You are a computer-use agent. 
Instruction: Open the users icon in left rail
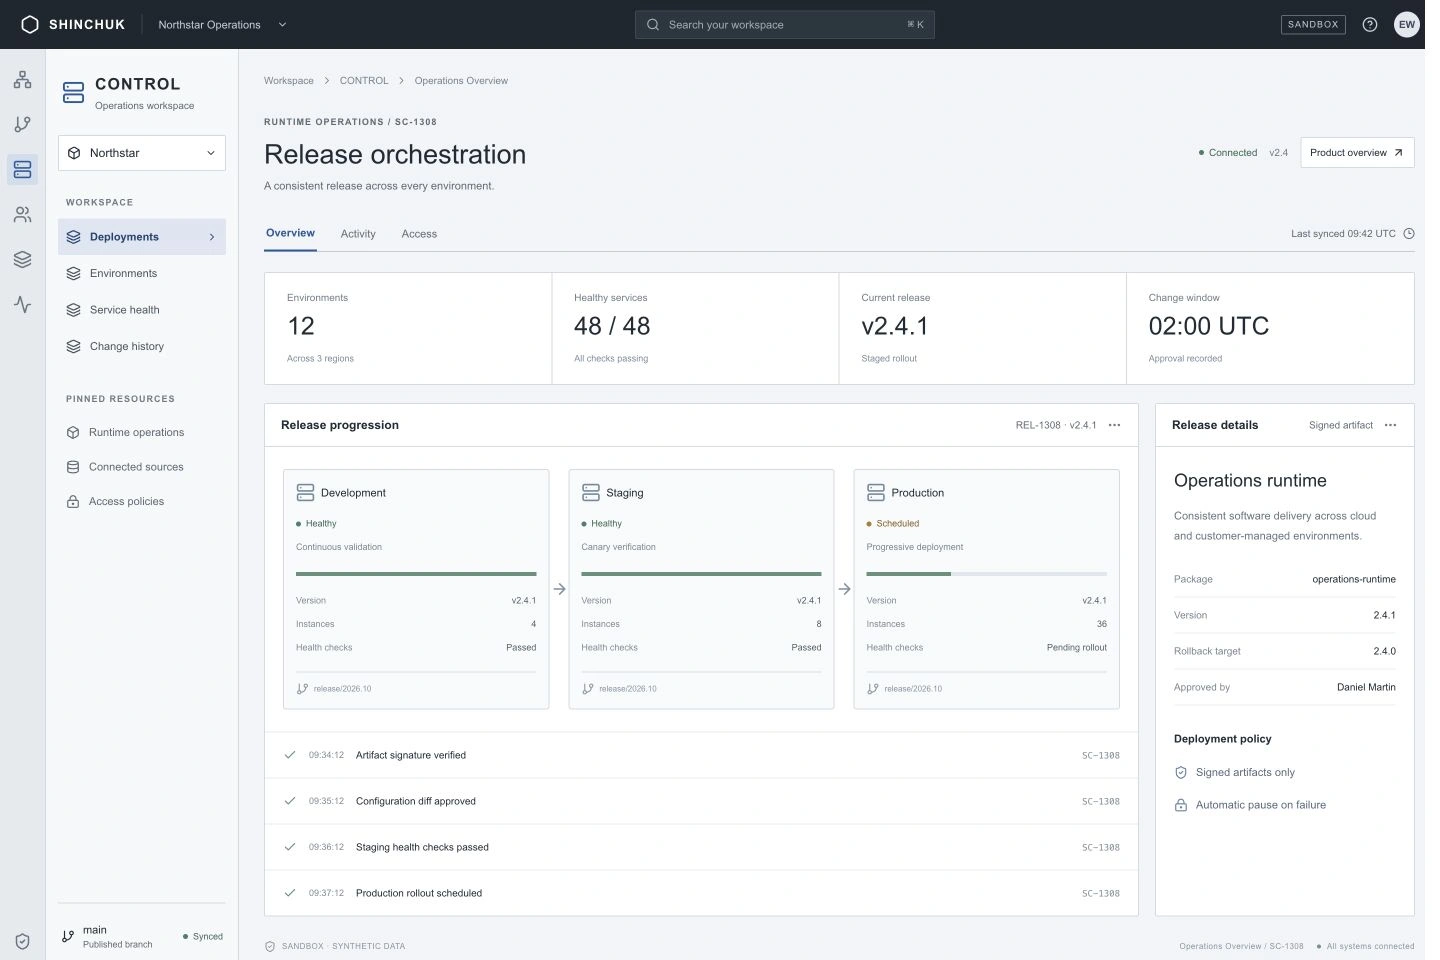coord(22,214)
